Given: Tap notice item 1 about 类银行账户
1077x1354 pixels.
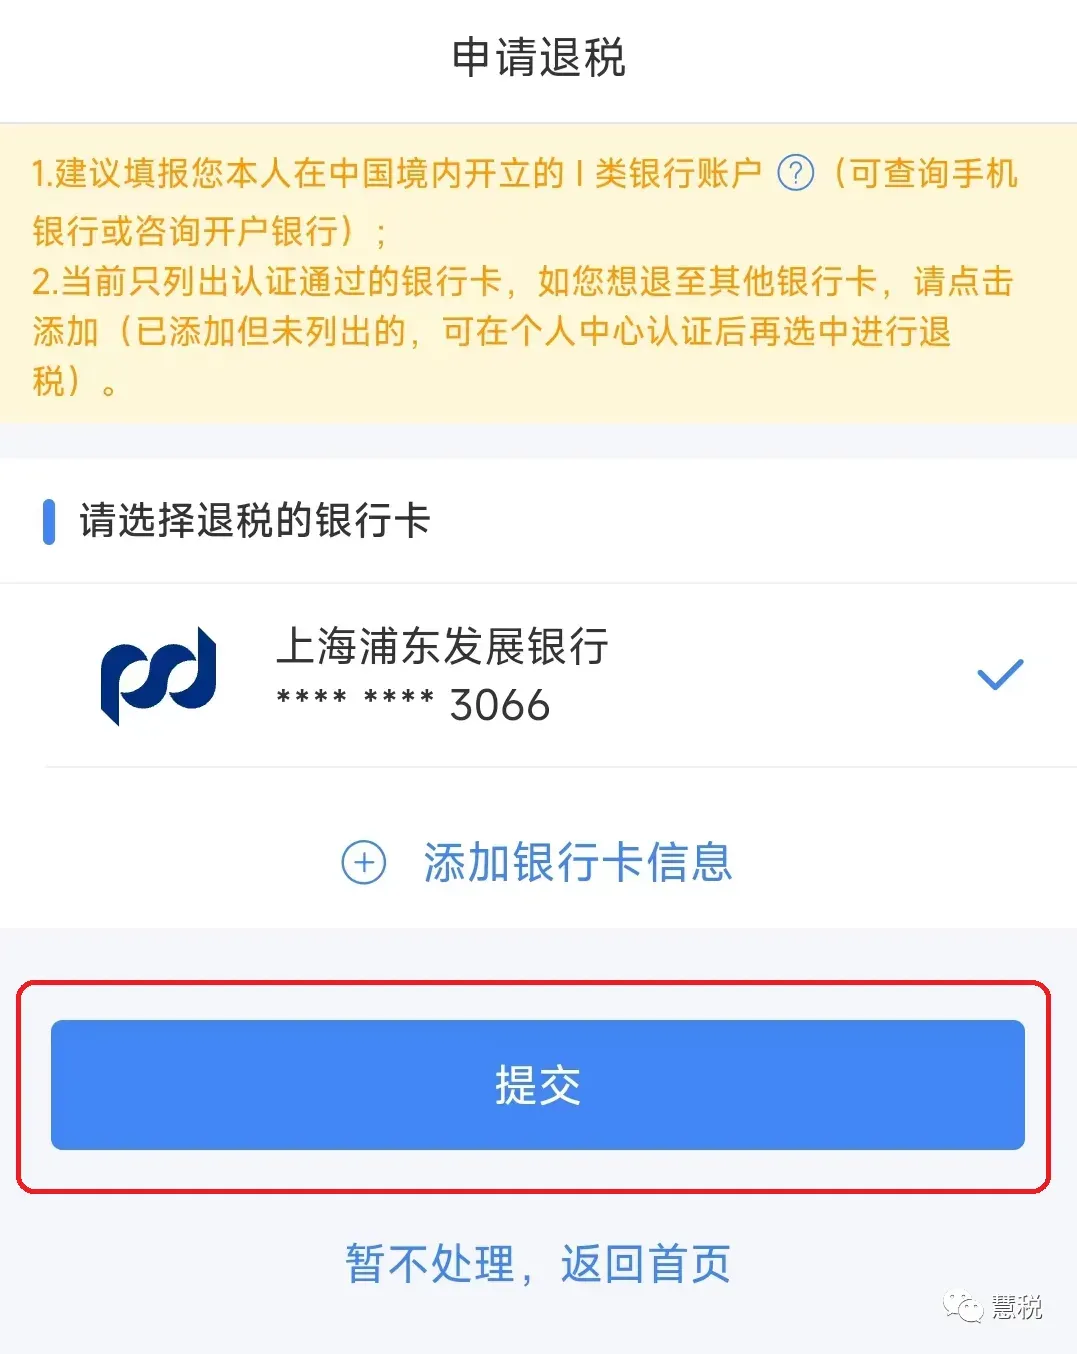Looking at the screenshot, I should 526,201.
